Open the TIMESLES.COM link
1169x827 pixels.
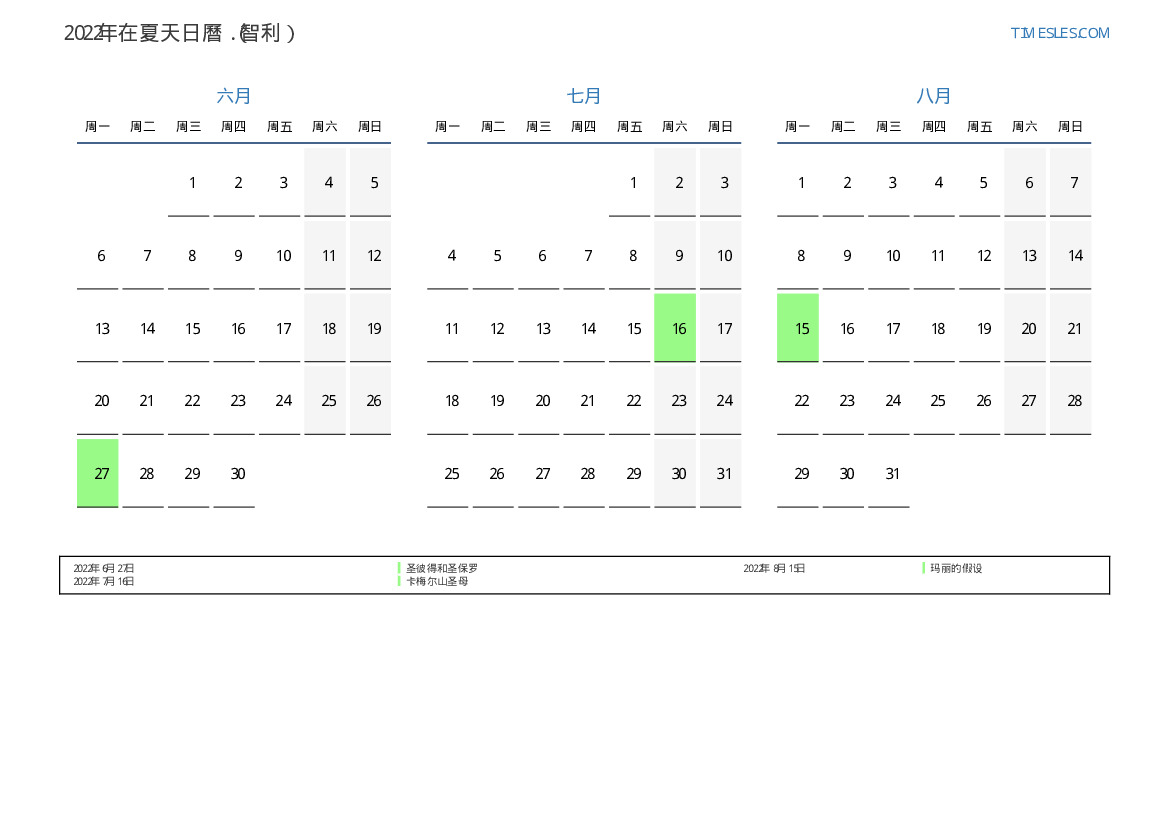pos(1059,33)
